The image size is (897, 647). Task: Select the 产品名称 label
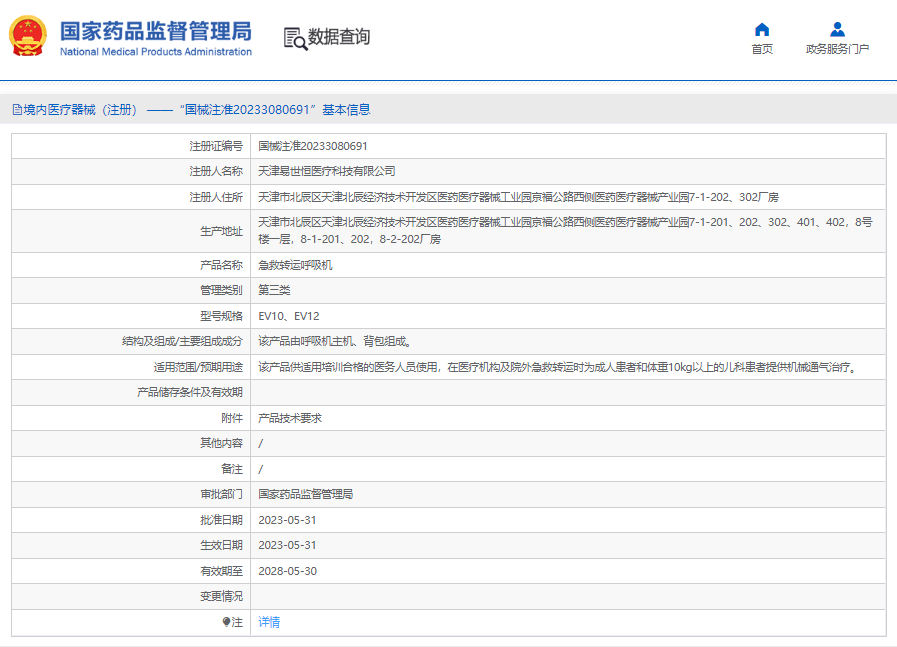point(221,265)
